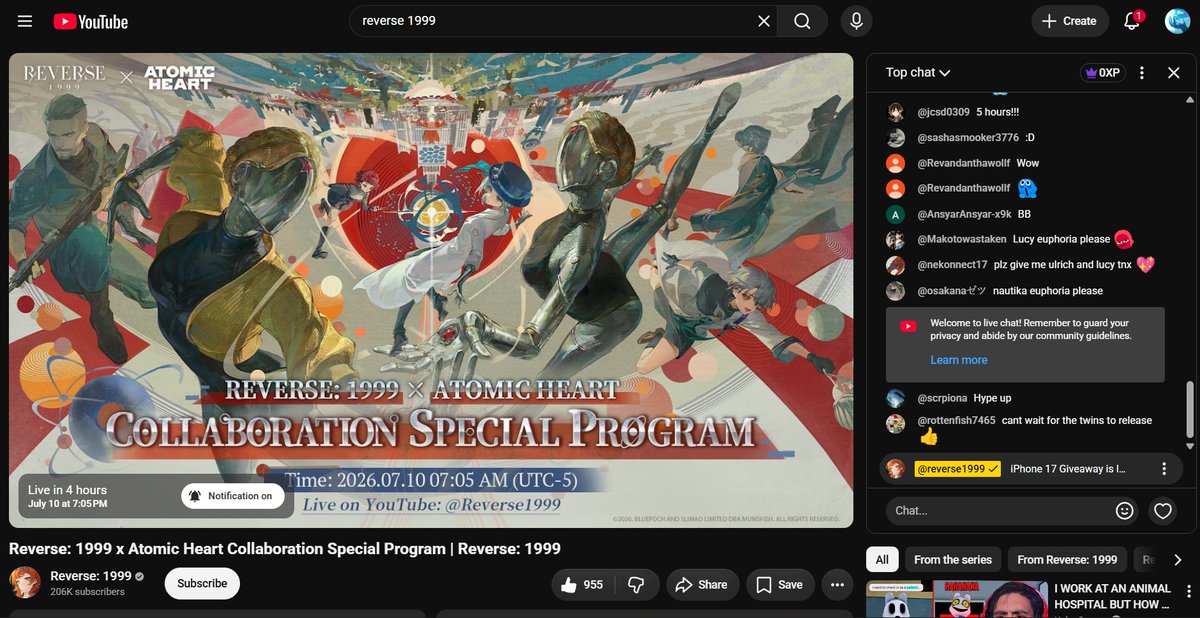The height and width of the screenshot is (618, 1200).
Task: Start voice search with microphone
Action: click(857, 21)
